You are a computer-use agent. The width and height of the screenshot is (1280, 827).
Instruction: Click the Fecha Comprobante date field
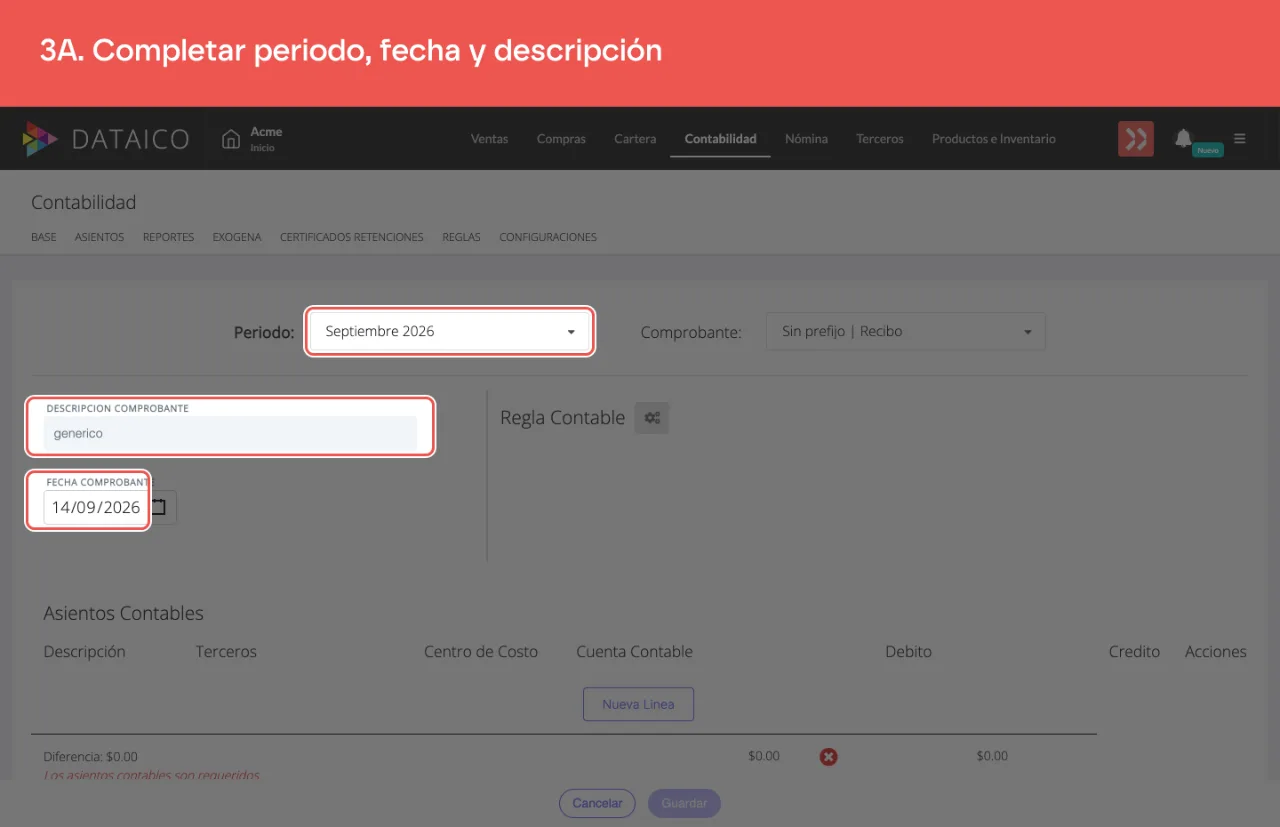click(95, 507)
